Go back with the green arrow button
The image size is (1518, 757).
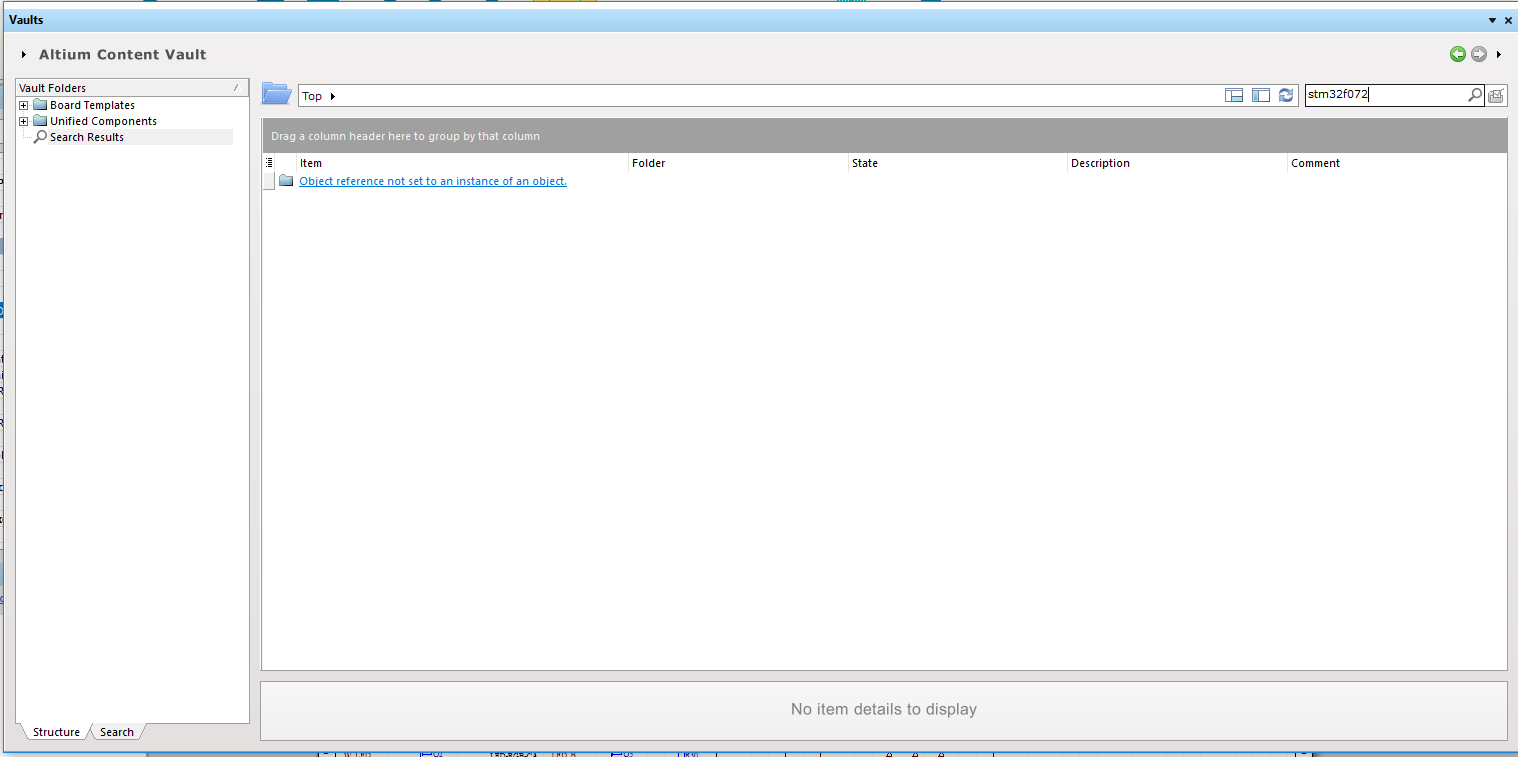[1457, 54]
